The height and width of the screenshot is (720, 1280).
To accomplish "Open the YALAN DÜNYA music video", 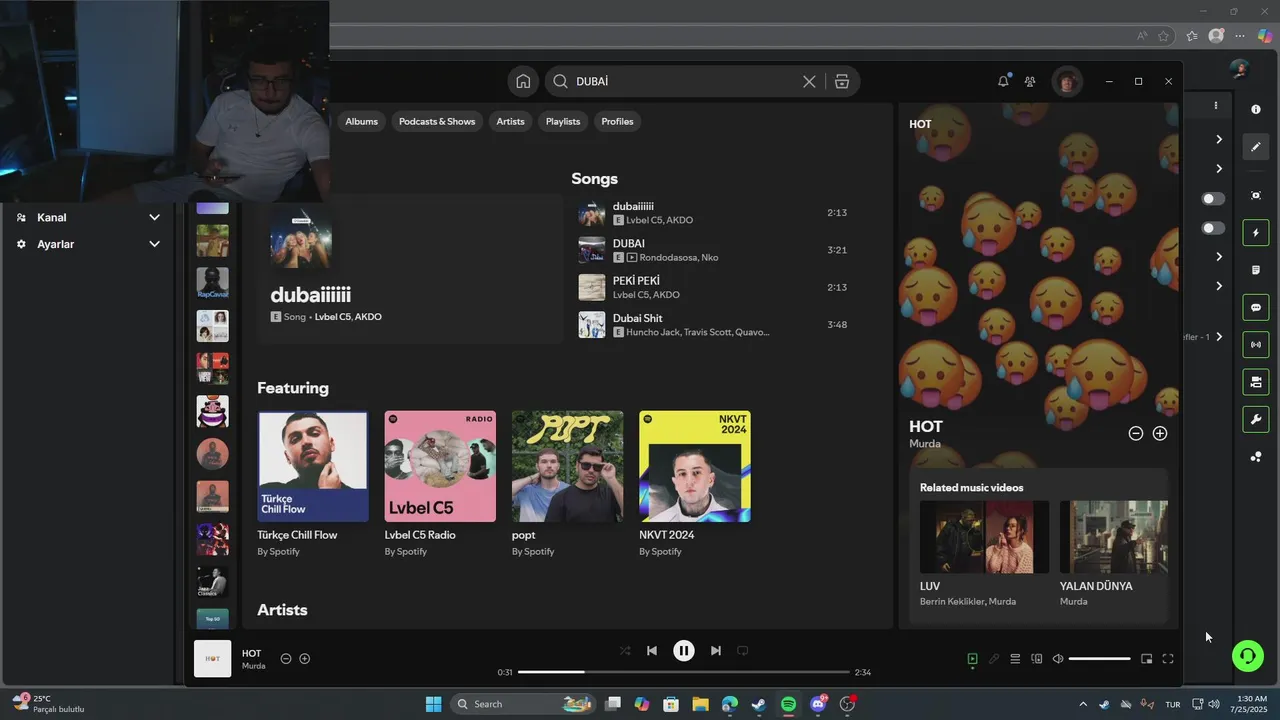I will pyautogui.click(x=1114, y=554).
